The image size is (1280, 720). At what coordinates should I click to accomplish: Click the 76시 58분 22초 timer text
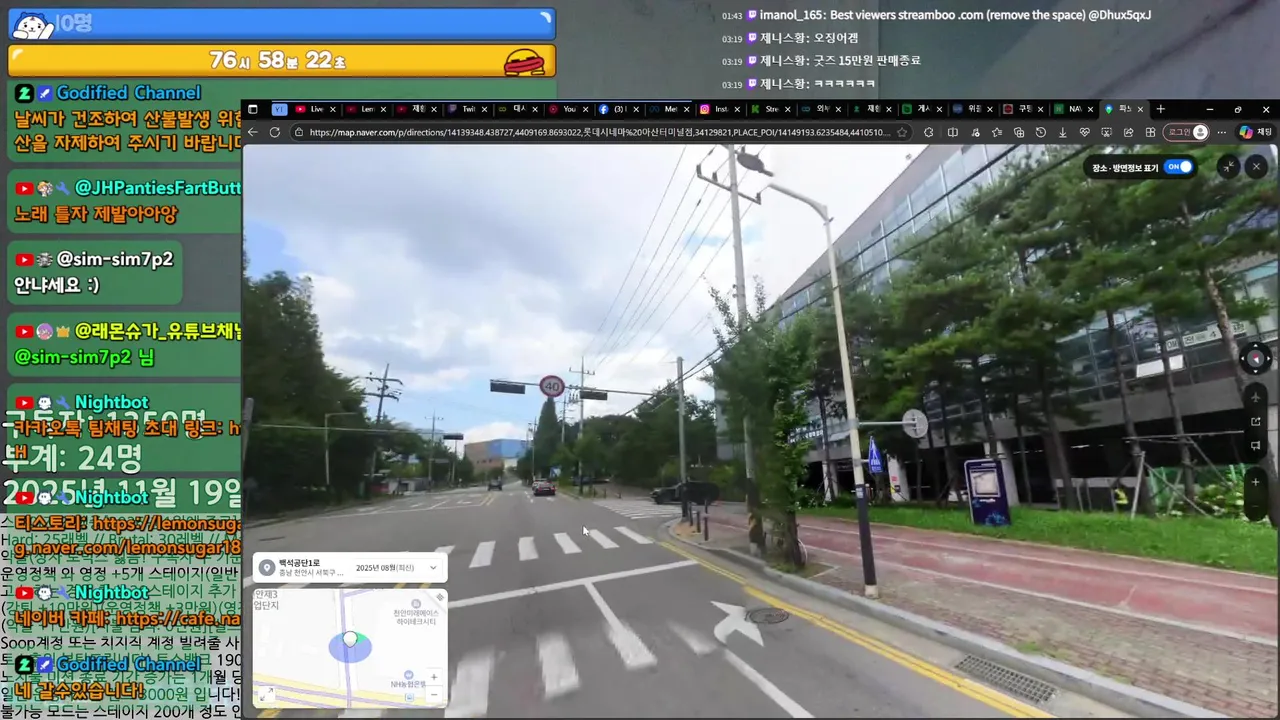[x=278, y=61]
